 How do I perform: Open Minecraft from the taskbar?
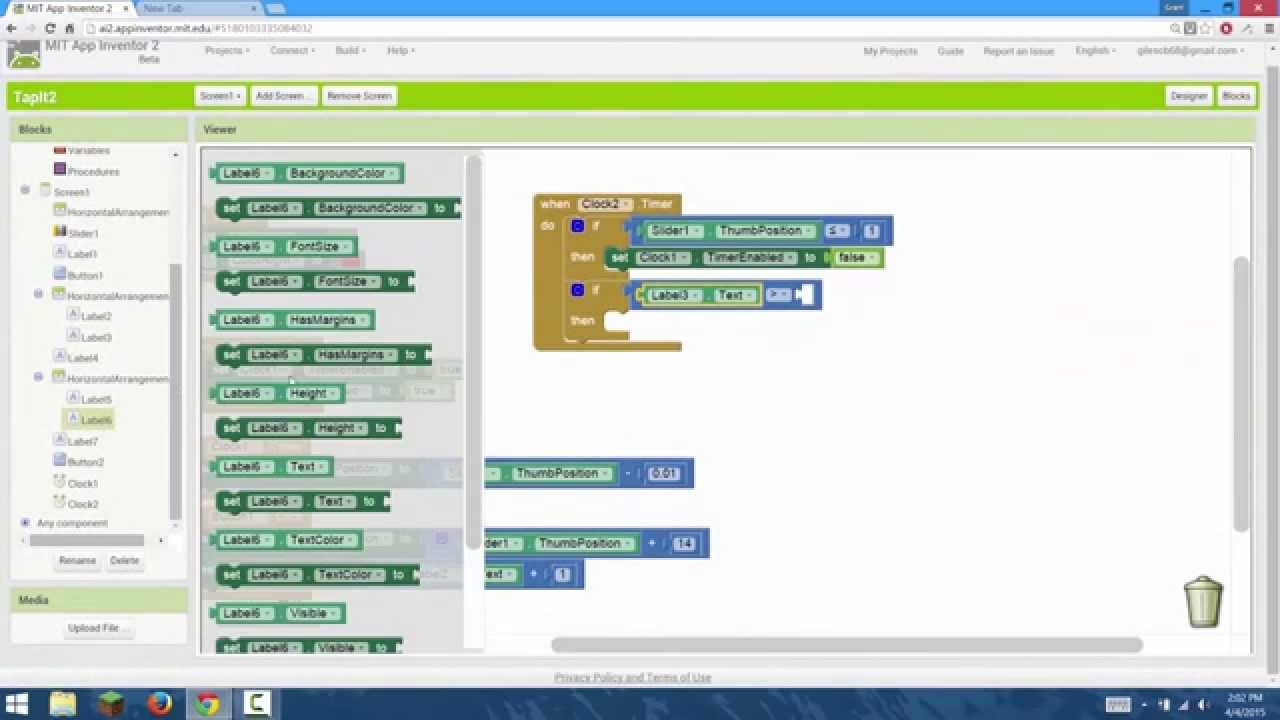tap(111, 704)
